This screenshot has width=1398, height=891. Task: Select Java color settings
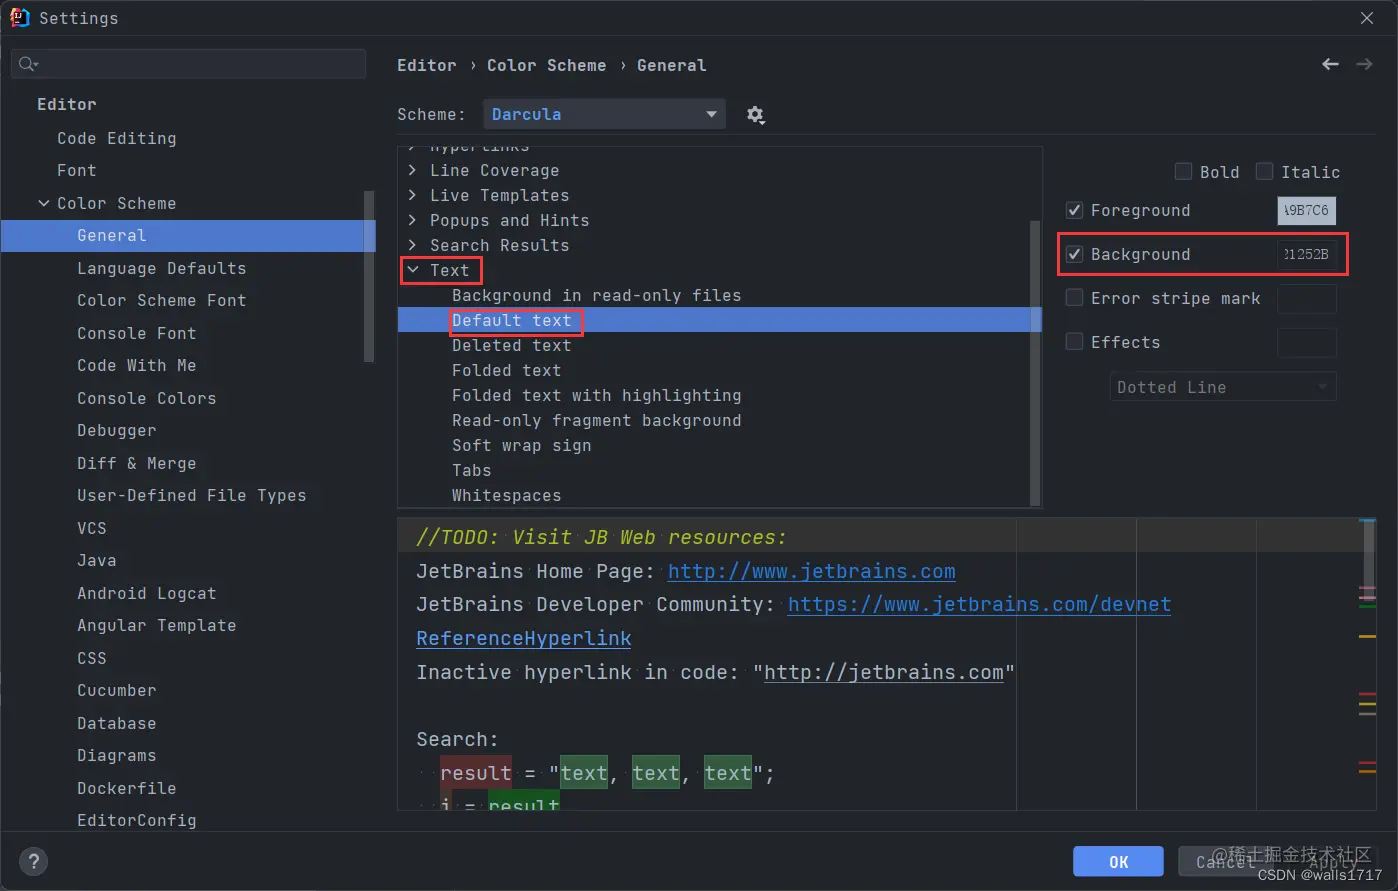coord(96,560)
